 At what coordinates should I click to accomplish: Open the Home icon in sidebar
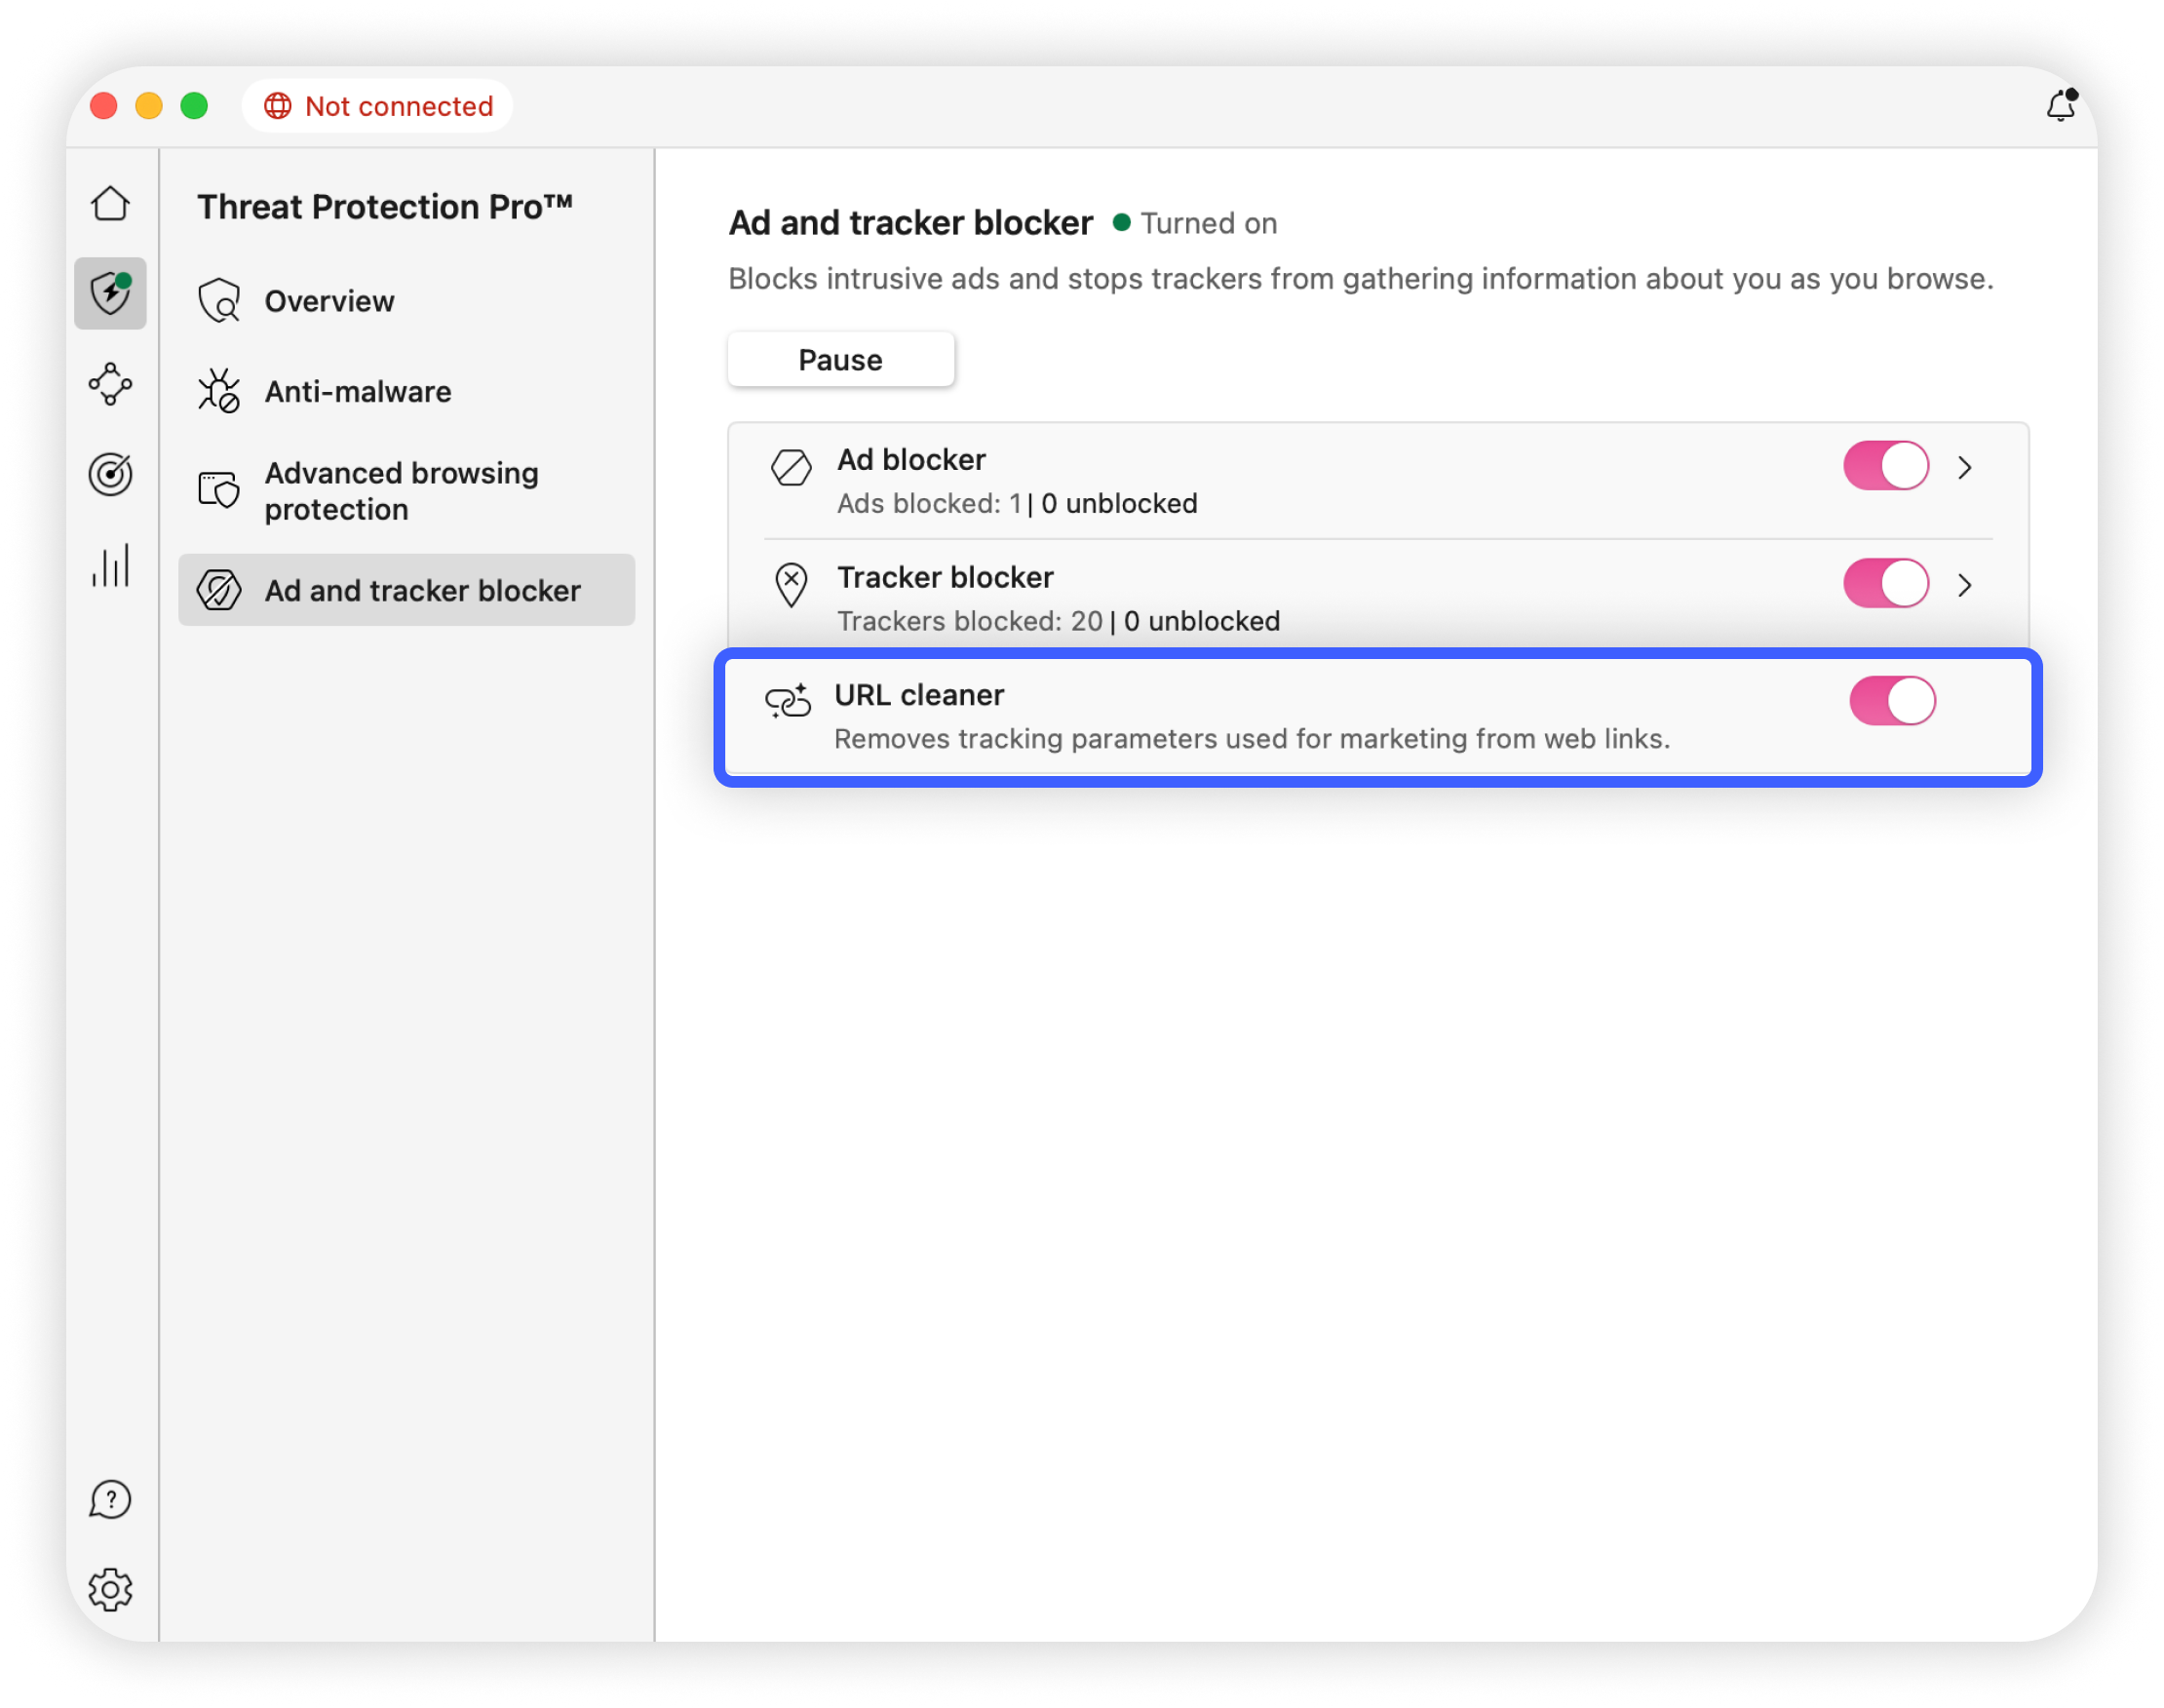(110, 204)
